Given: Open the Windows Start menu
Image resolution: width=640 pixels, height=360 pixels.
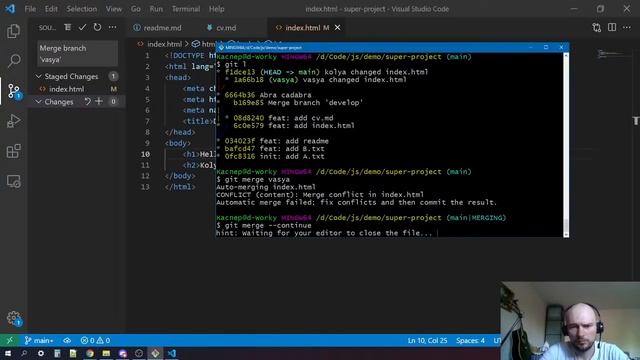Looking at the screenshot, I should 8,353.
